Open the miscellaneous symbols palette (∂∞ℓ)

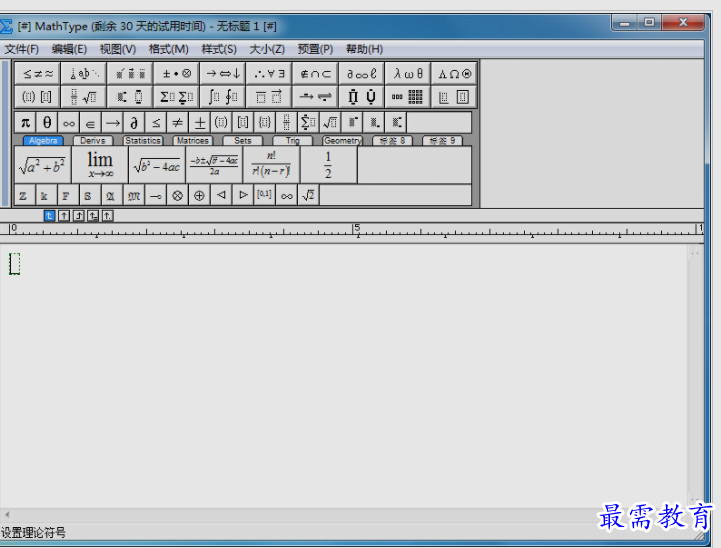tap(361, 74)
